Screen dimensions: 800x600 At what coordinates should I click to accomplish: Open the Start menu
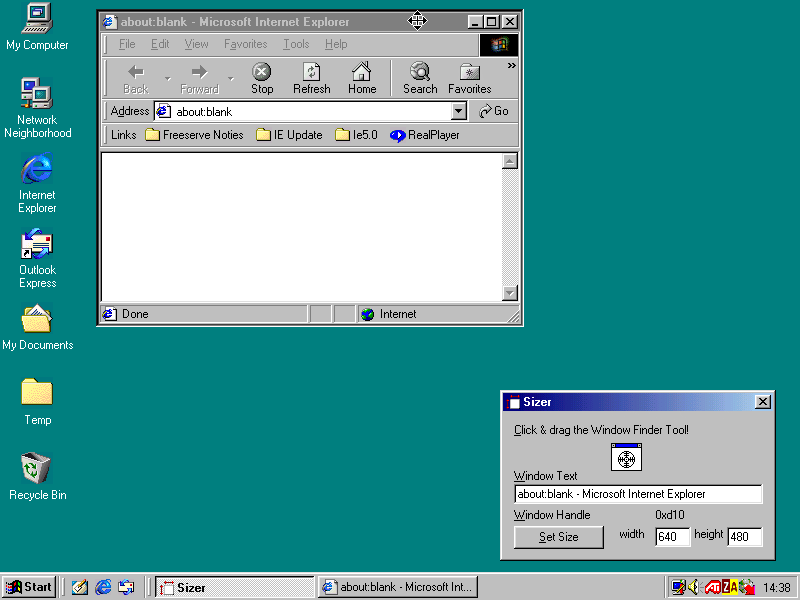coord(29,587)
